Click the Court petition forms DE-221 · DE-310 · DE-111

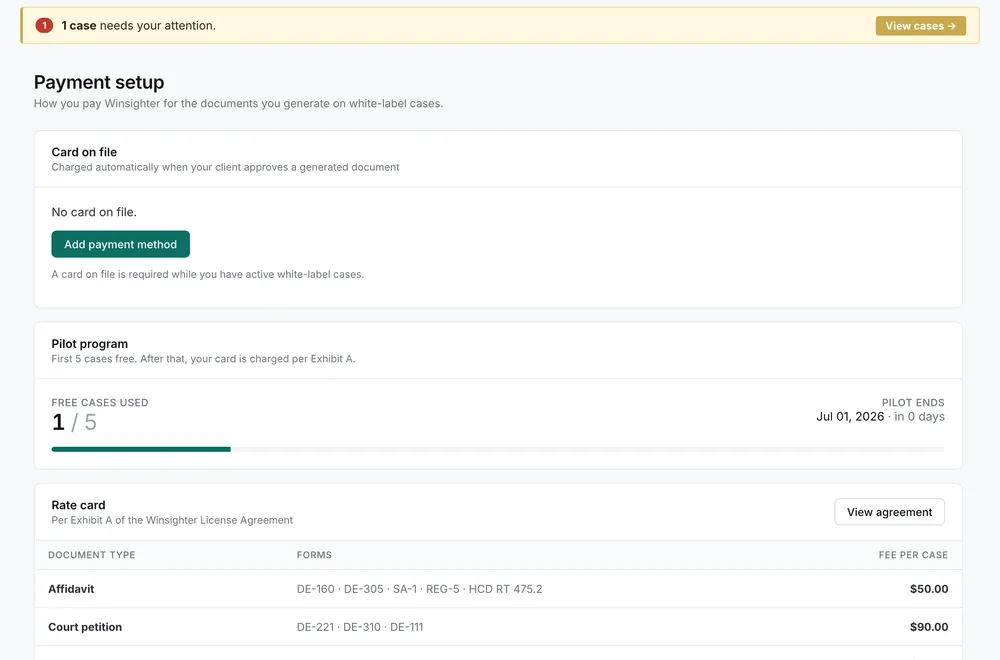click(x=360, y=627)
